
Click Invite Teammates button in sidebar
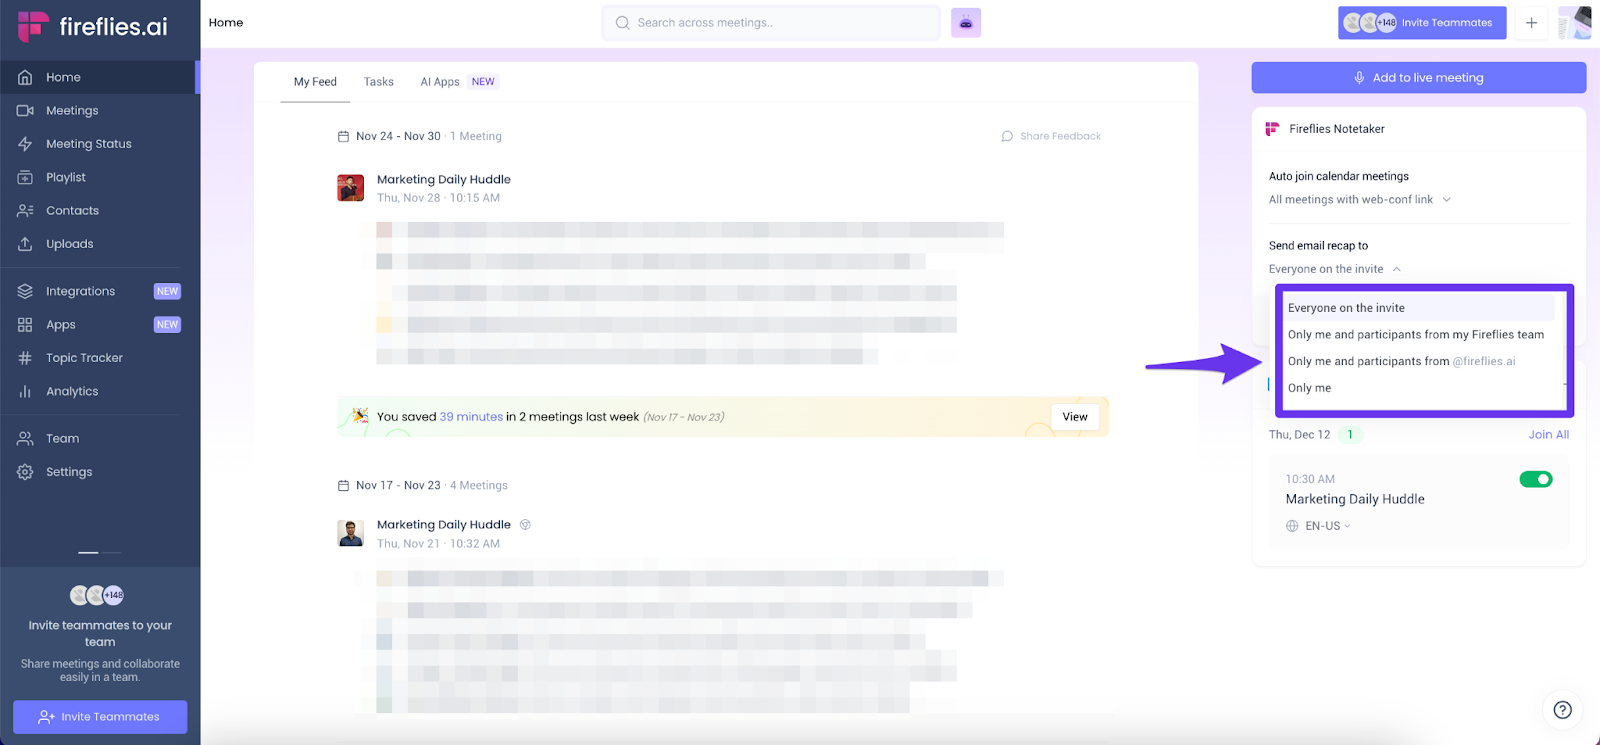pyautogui.click(x=100, y=717)
